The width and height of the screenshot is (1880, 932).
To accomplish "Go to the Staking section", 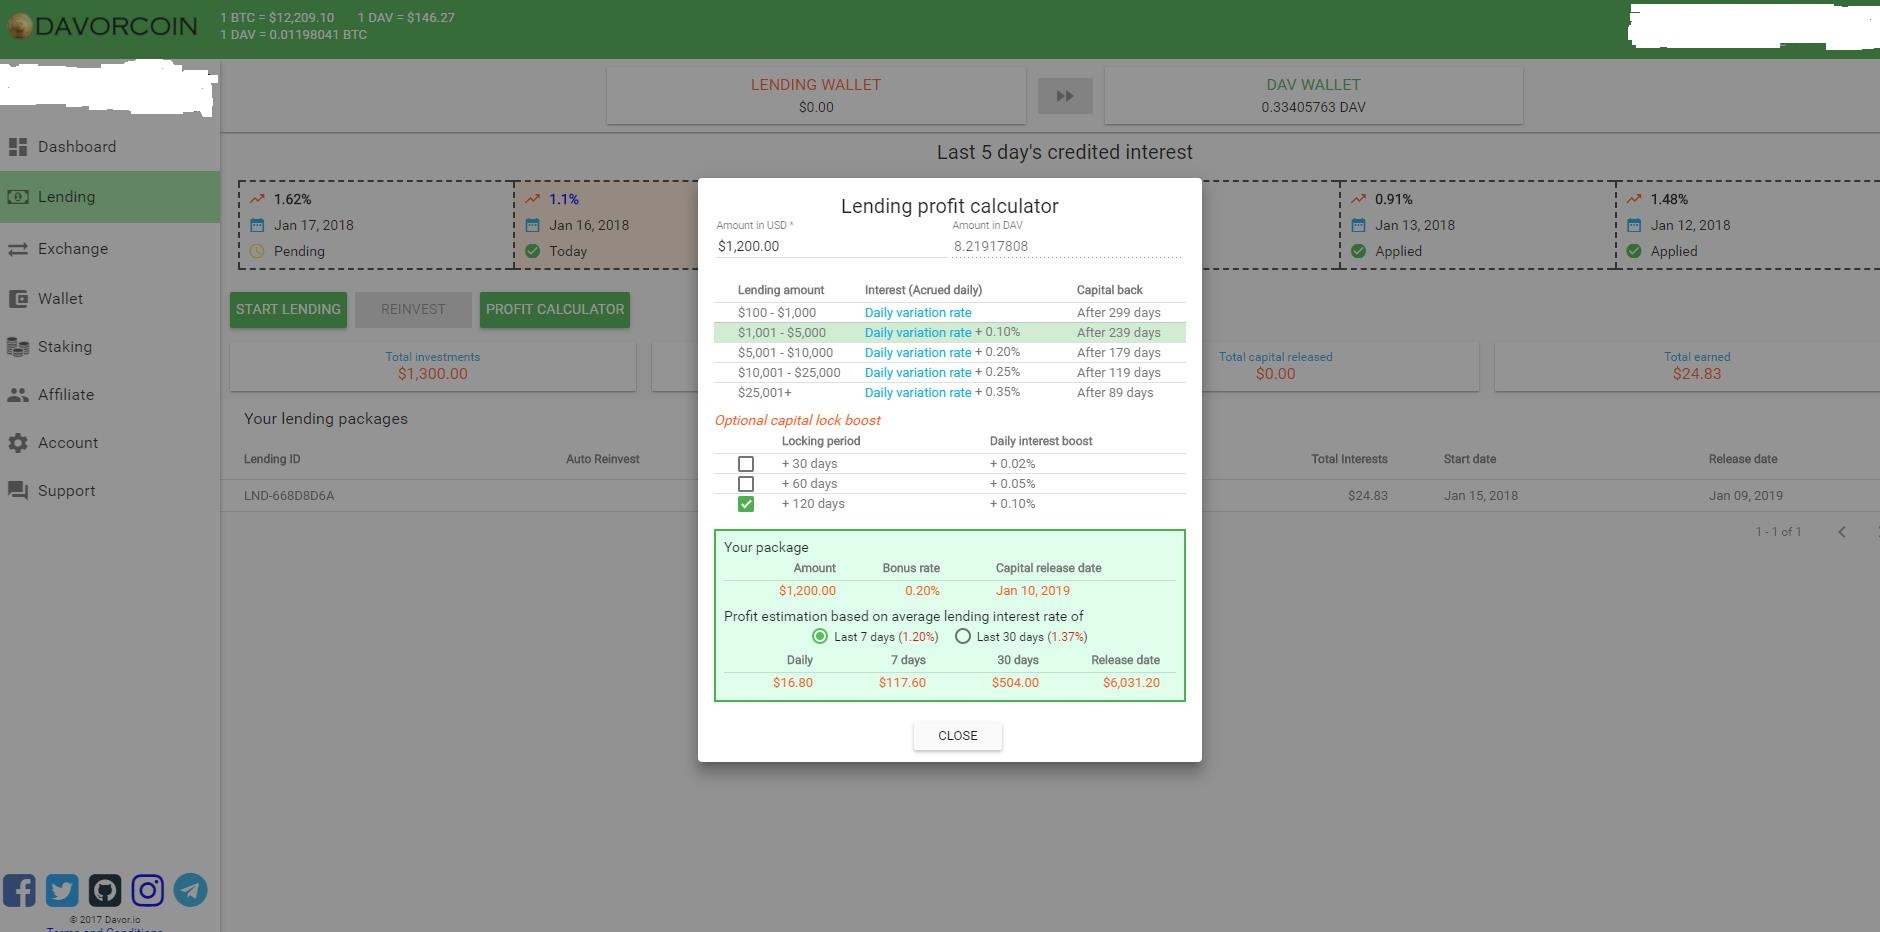I will [x=110, y=347].
